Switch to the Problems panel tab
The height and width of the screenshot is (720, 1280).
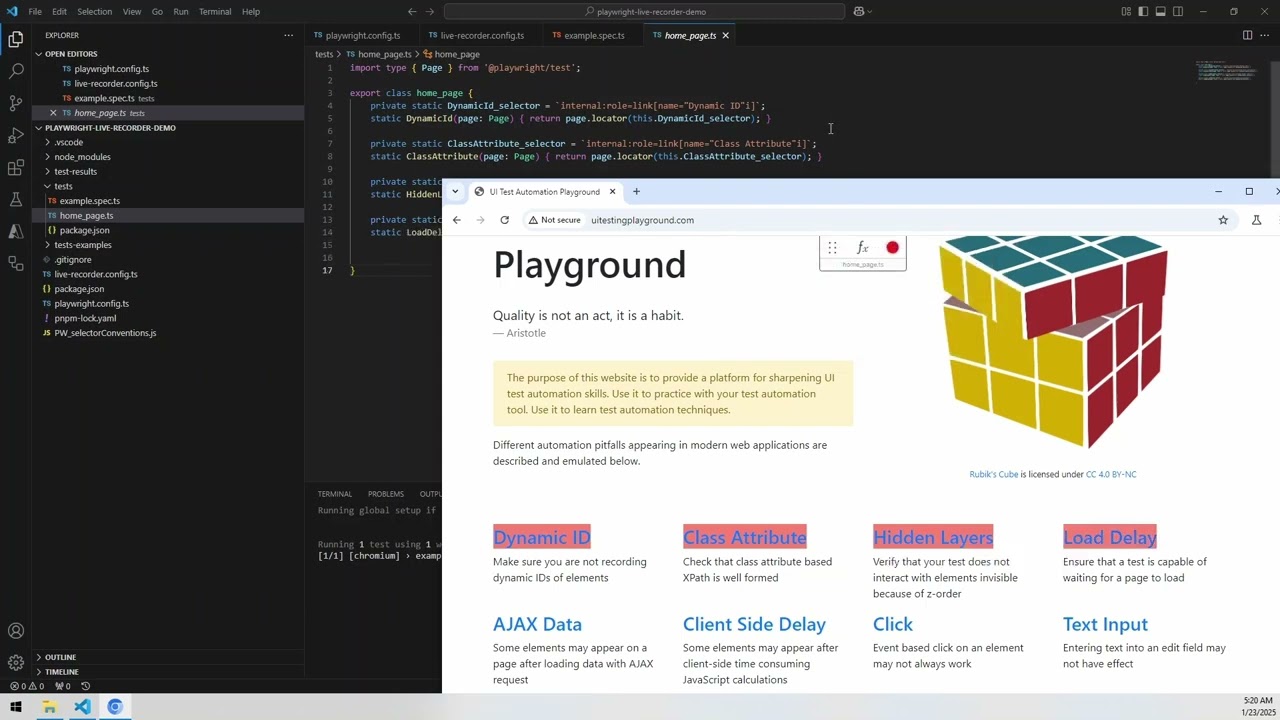(385, 494)
